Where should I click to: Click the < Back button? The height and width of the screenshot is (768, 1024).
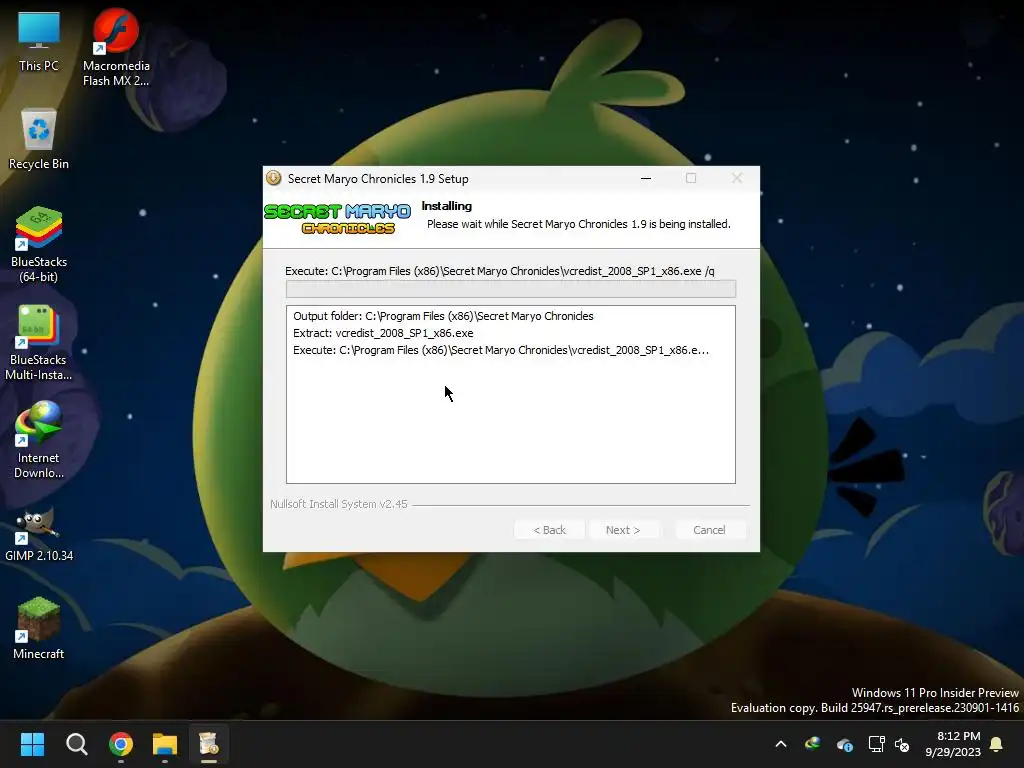(x=549, y=530)
